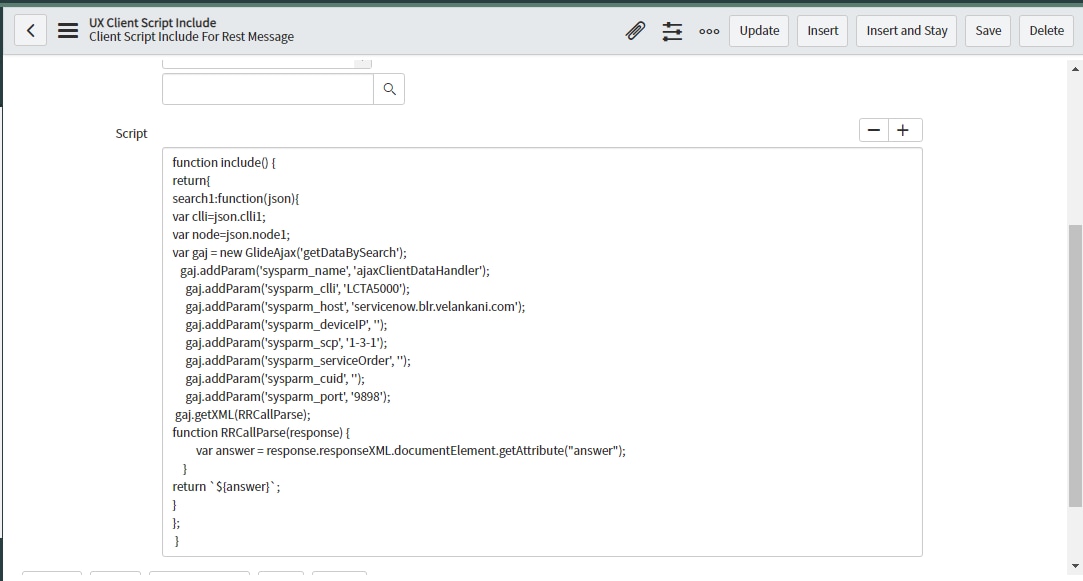Screen dimensions: 1083x581
Task: Shrink script editor with minus button
Action: point(874,130)
